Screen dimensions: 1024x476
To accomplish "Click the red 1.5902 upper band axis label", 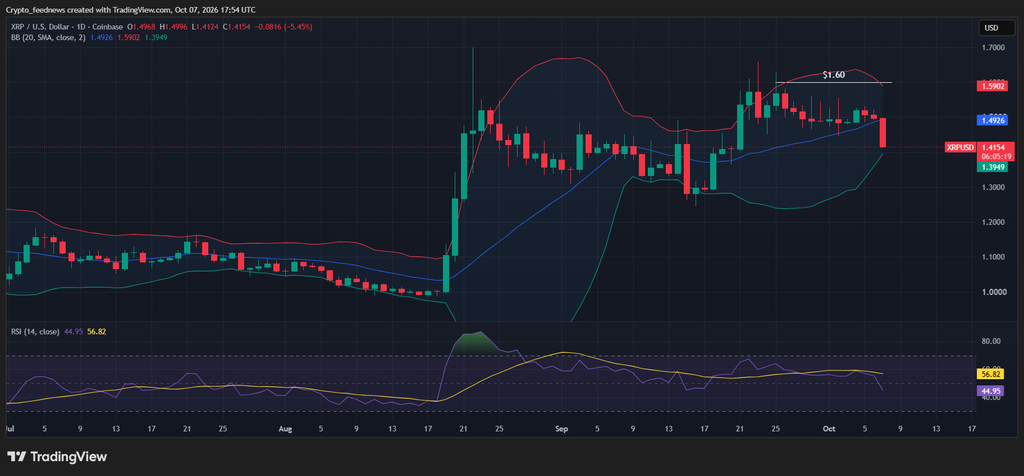I will coord(991,86).
